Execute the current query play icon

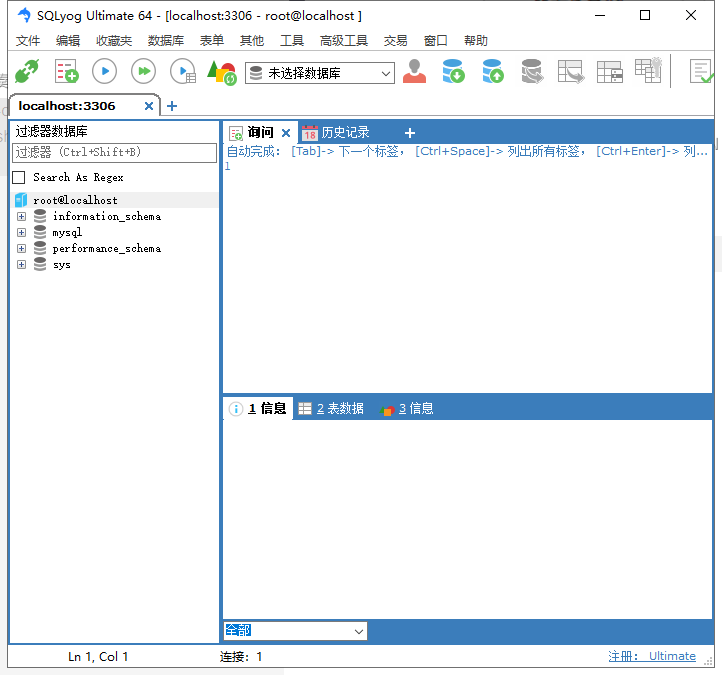(105, 71)
